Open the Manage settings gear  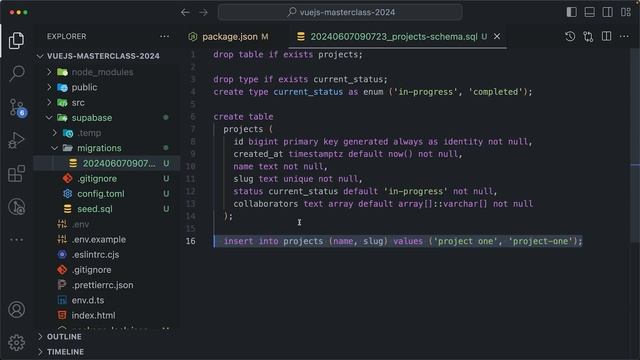pos(16,342)
